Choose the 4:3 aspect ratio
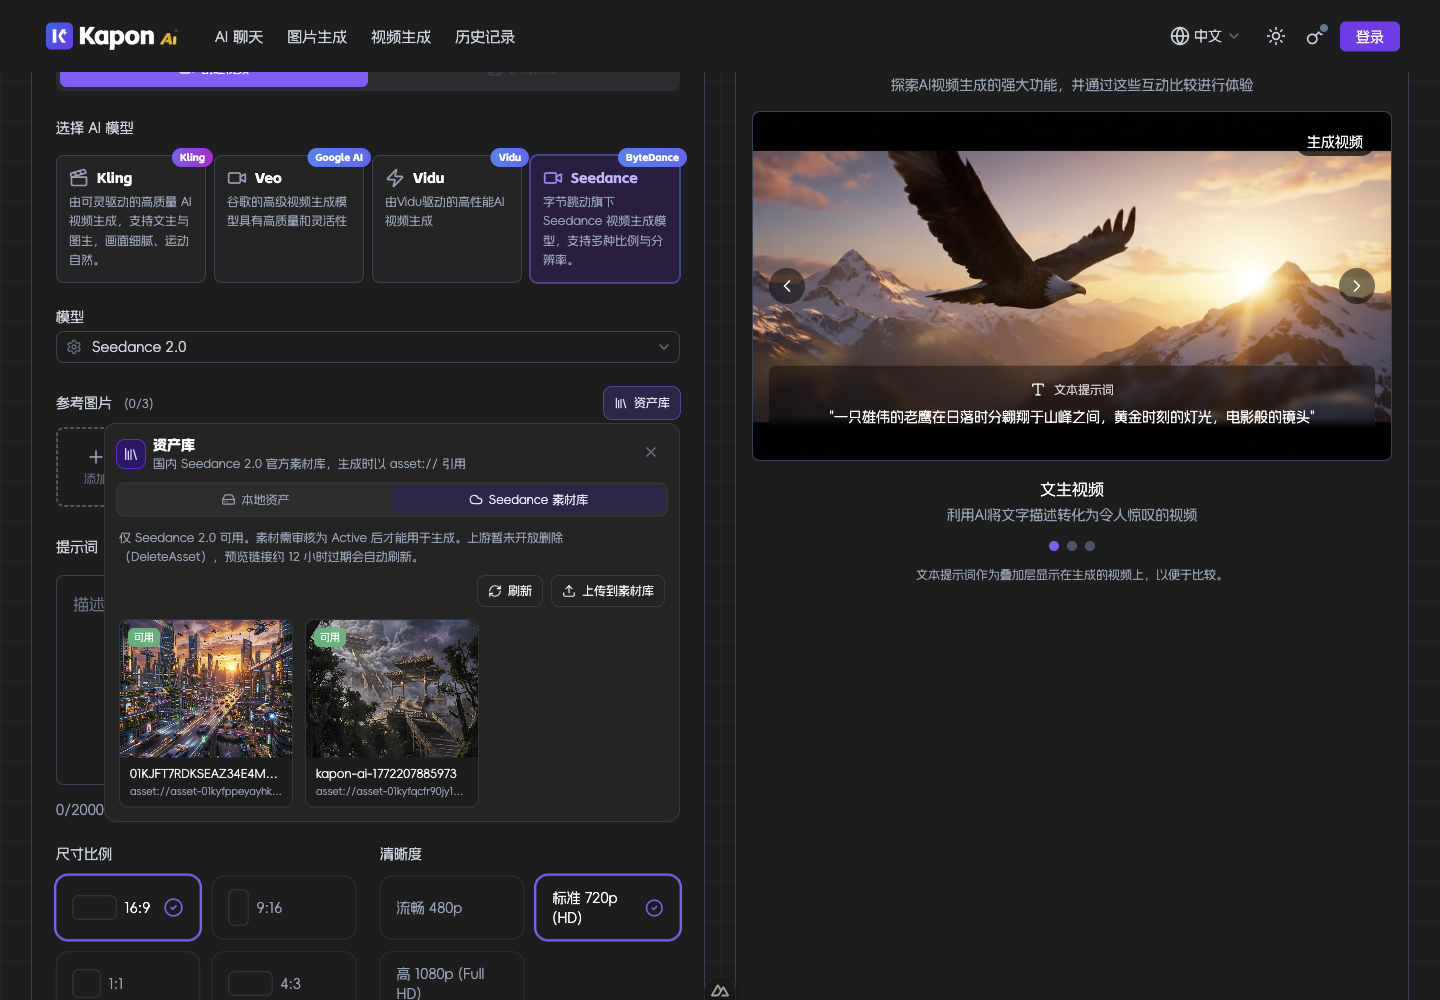The image size is (1440, 1000). 284,976
